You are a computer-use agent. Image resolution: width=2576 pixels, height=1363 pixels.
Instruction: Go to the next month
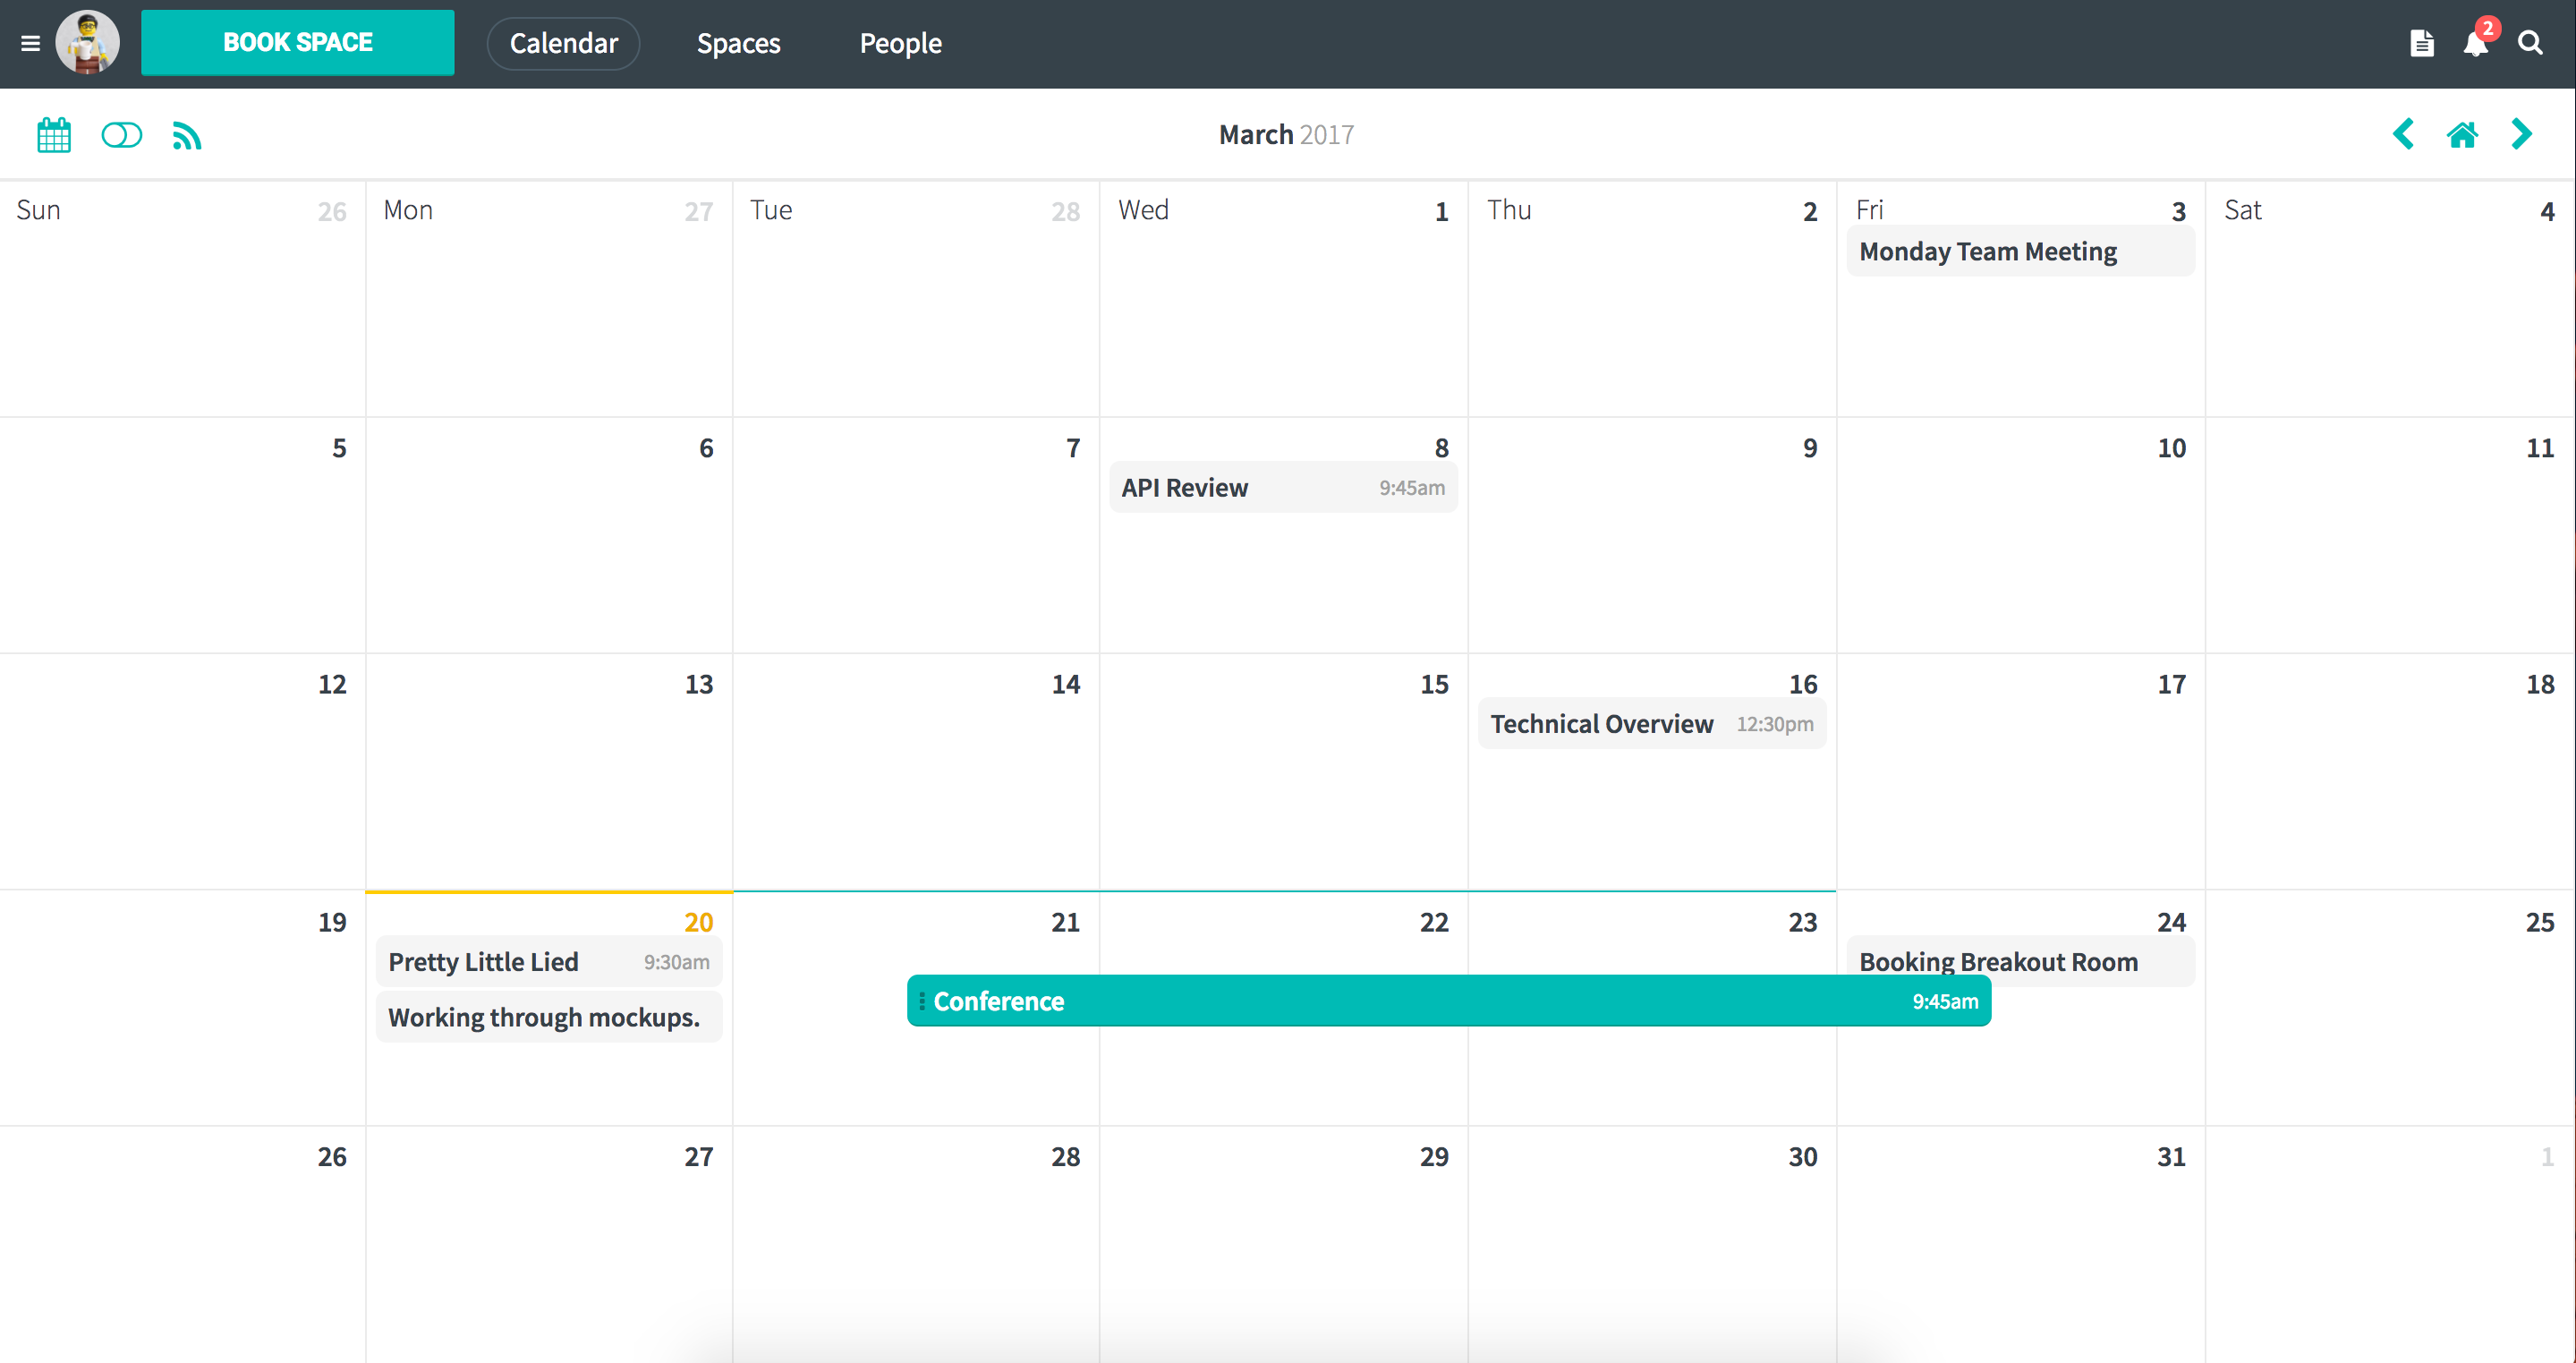(x=2522, y=134)
